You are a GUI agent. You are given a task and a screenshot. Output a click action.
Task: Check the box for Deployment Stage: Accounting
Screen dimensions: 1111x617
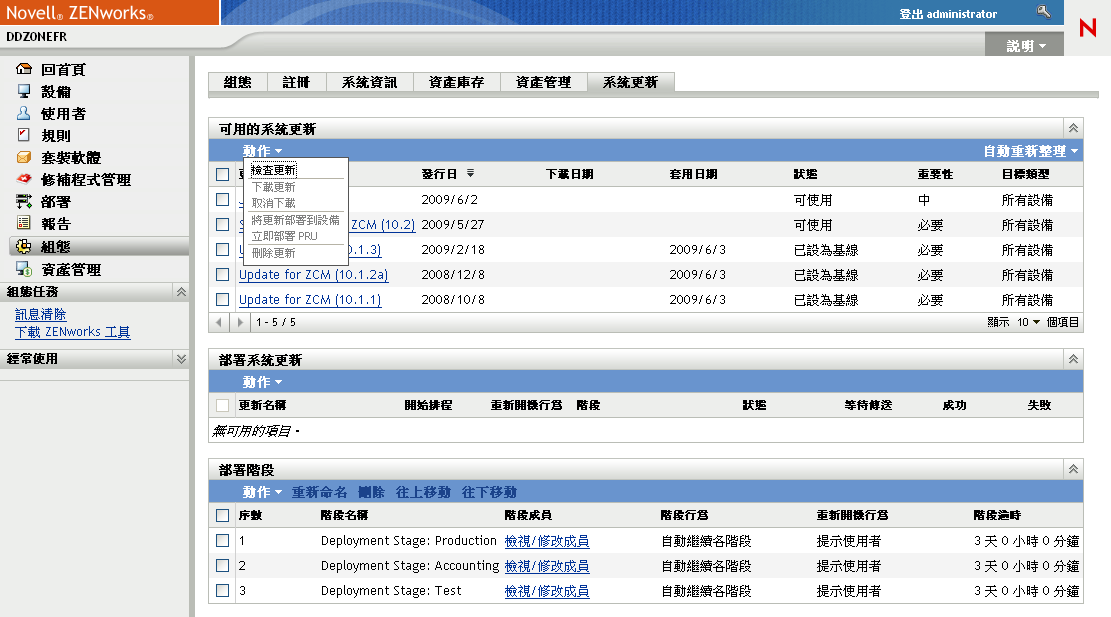(x=222, y=565)
